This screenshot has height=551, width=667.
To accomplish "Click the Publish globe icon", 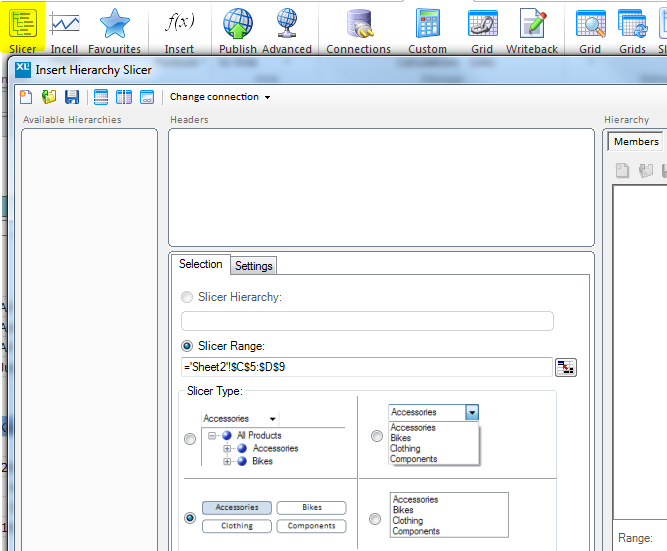I will pos(238,24).
